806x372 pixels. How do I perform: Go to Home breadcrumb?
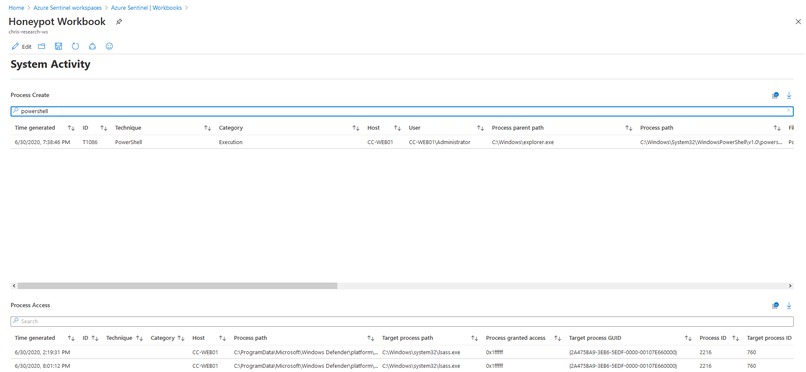point(16,8)
